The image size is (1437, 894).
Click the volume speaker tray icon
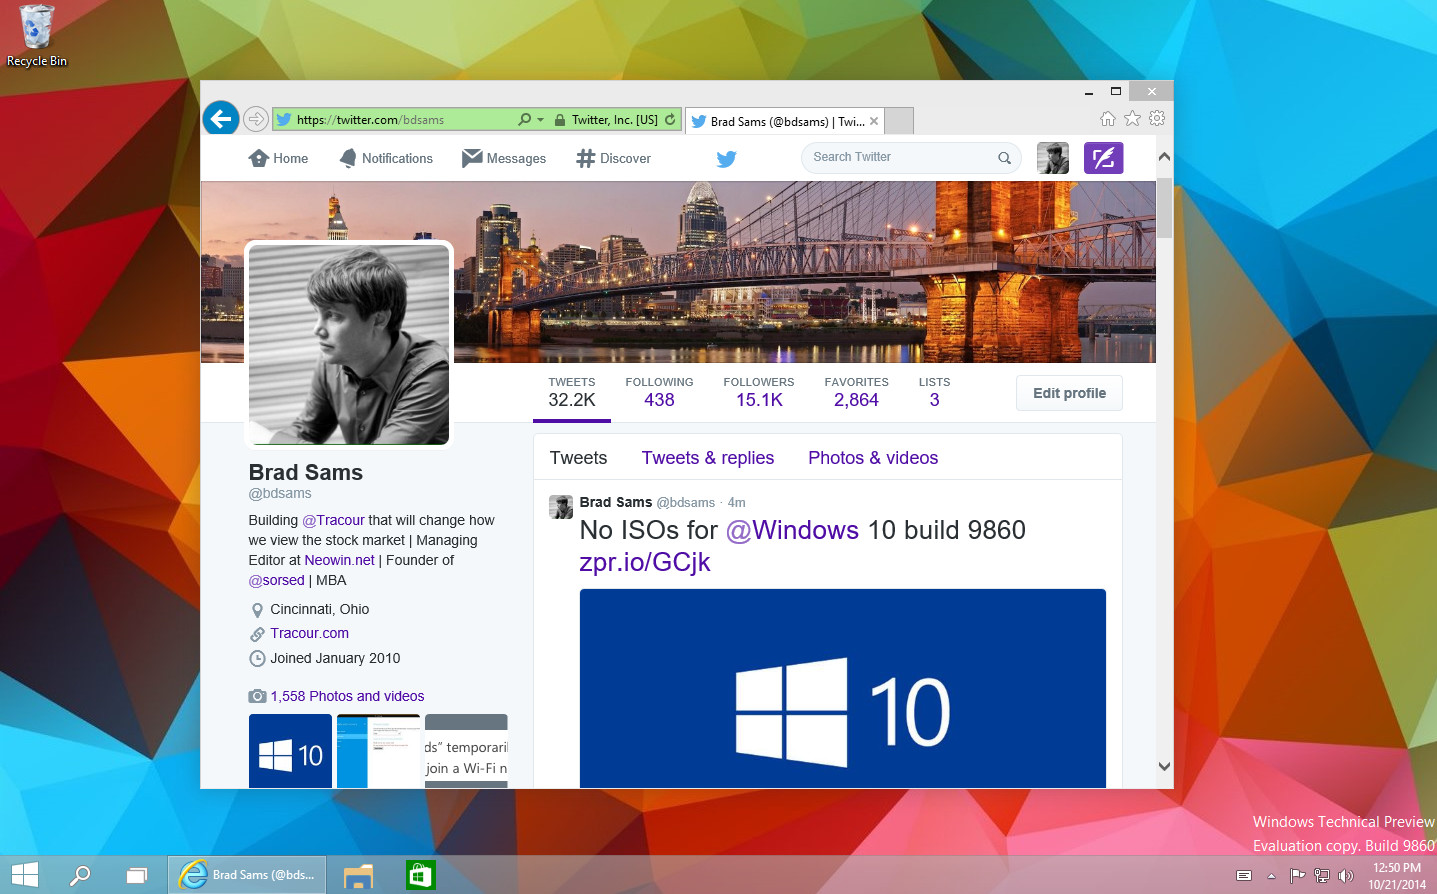1346,876
